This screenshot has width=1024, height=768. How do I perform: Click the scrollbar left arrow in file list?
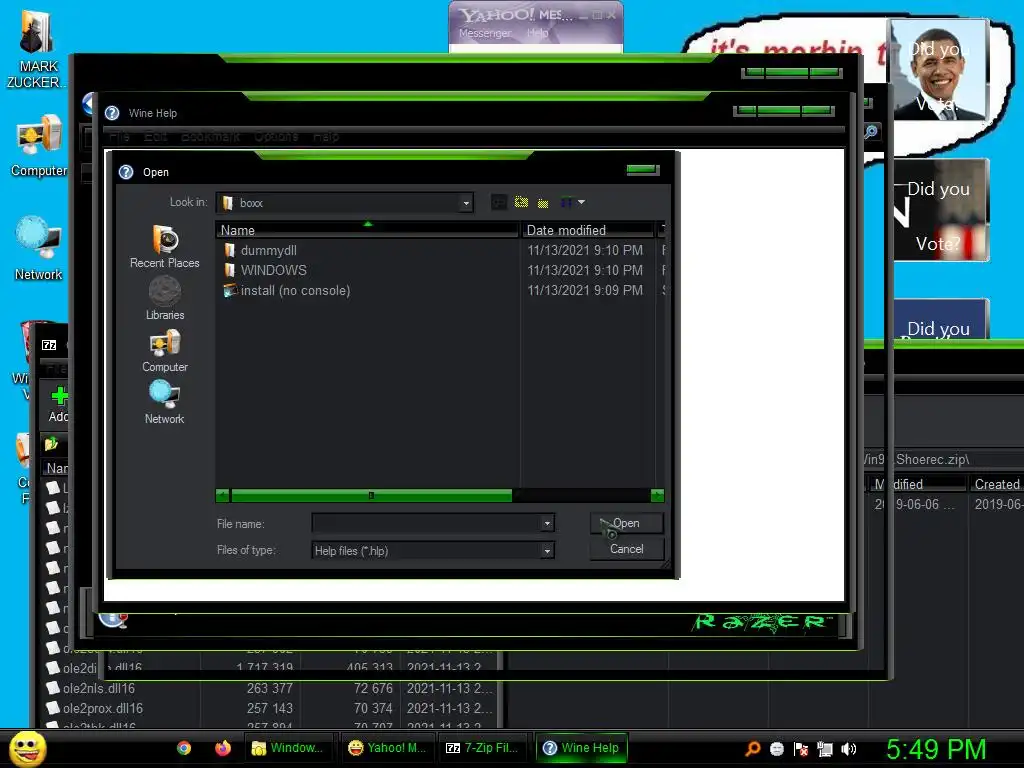(223, 496)
